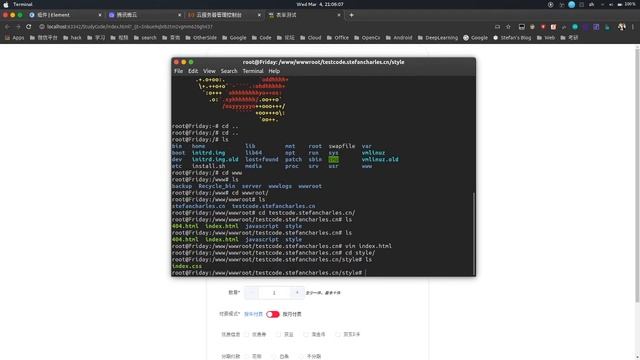Click the date and time in the menu bar
The height and width of the screenshot is (360, 640).
[320, 4]
